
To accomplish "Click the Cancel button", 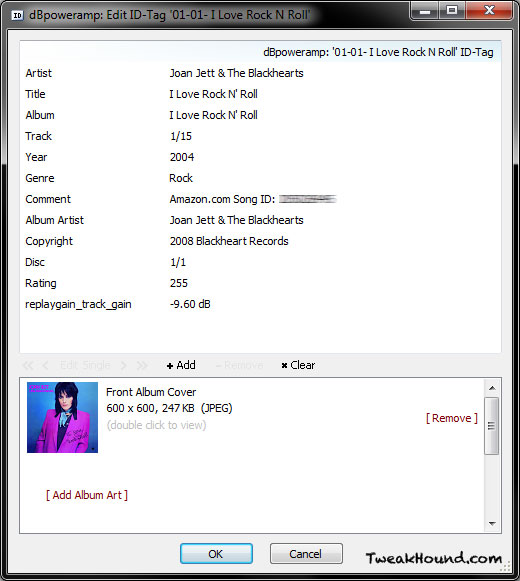I will coord(306,554).
